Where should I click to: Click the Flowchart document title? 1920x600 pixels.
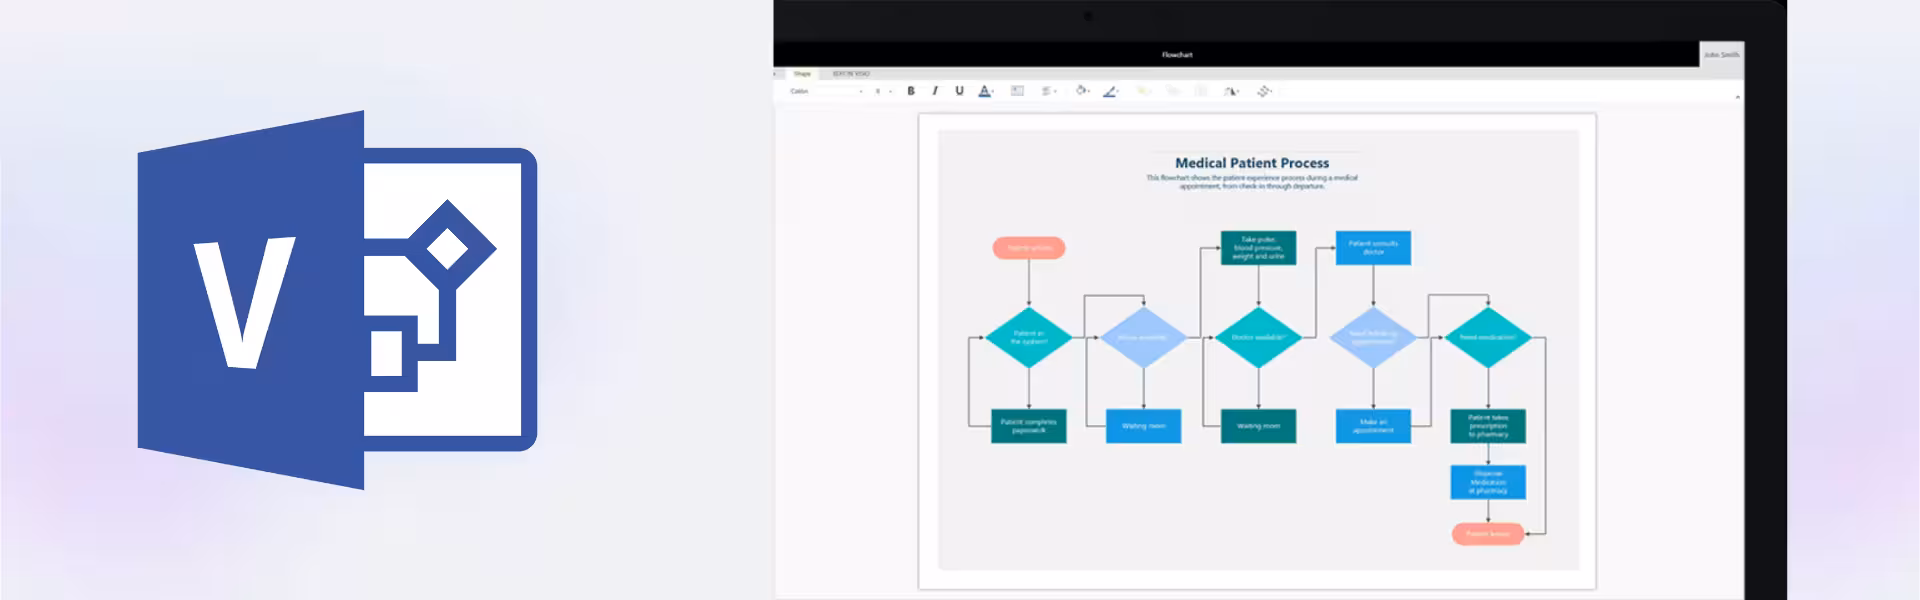[1177, 55]
